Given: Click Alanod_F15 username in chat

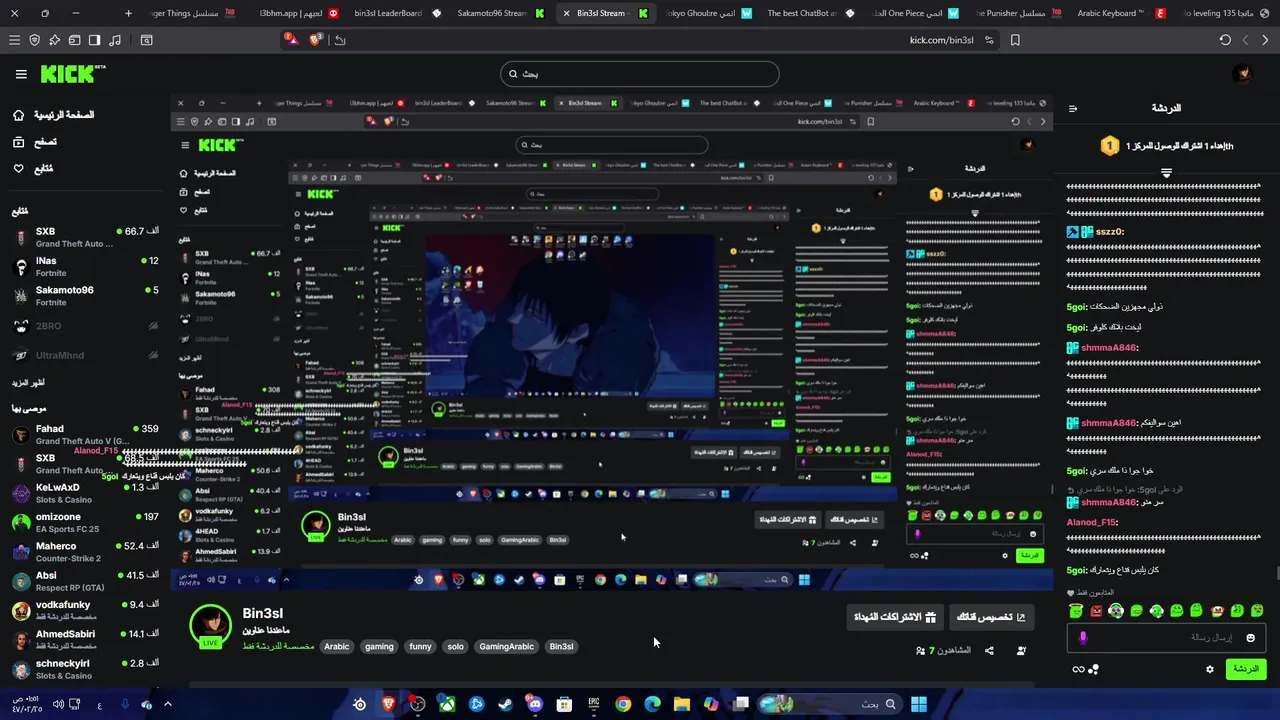Looking at the screenshot, I should tap(1092, 522).
